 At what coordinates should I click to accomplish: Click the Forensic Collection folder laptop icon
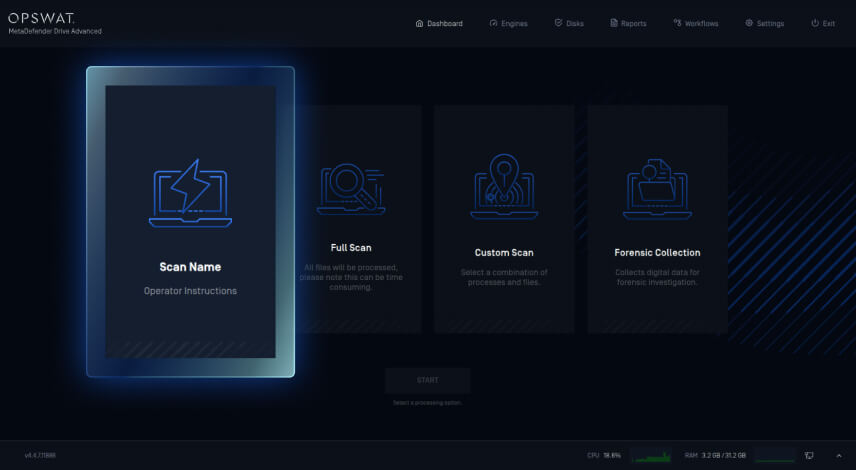click(x=657, y=189)
